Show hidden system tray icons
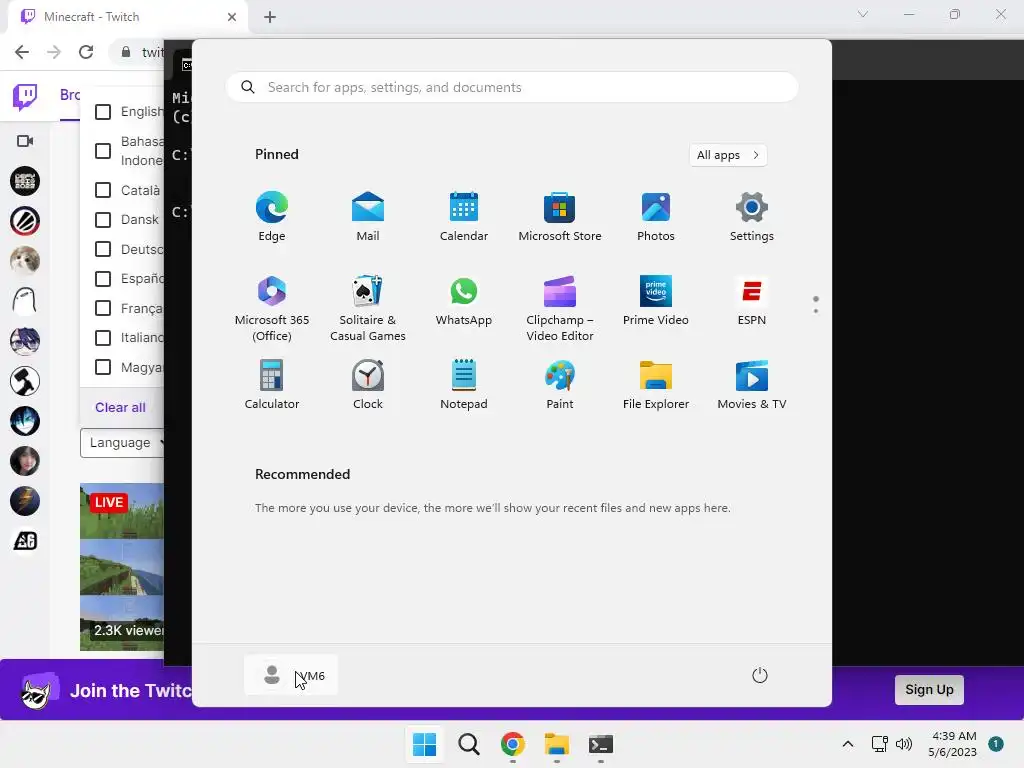The height and width of the screenshot is (768, 1024). click(848, 744)
